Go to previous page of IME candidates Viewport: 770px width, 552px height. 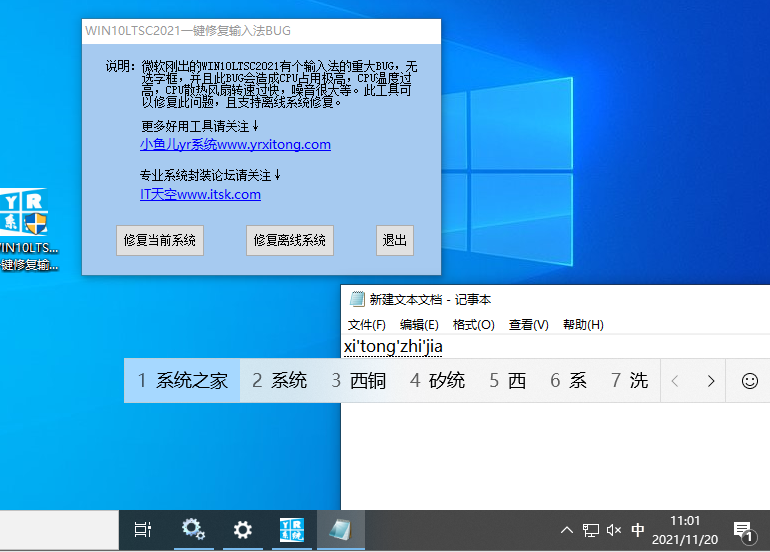coord(676,381)
